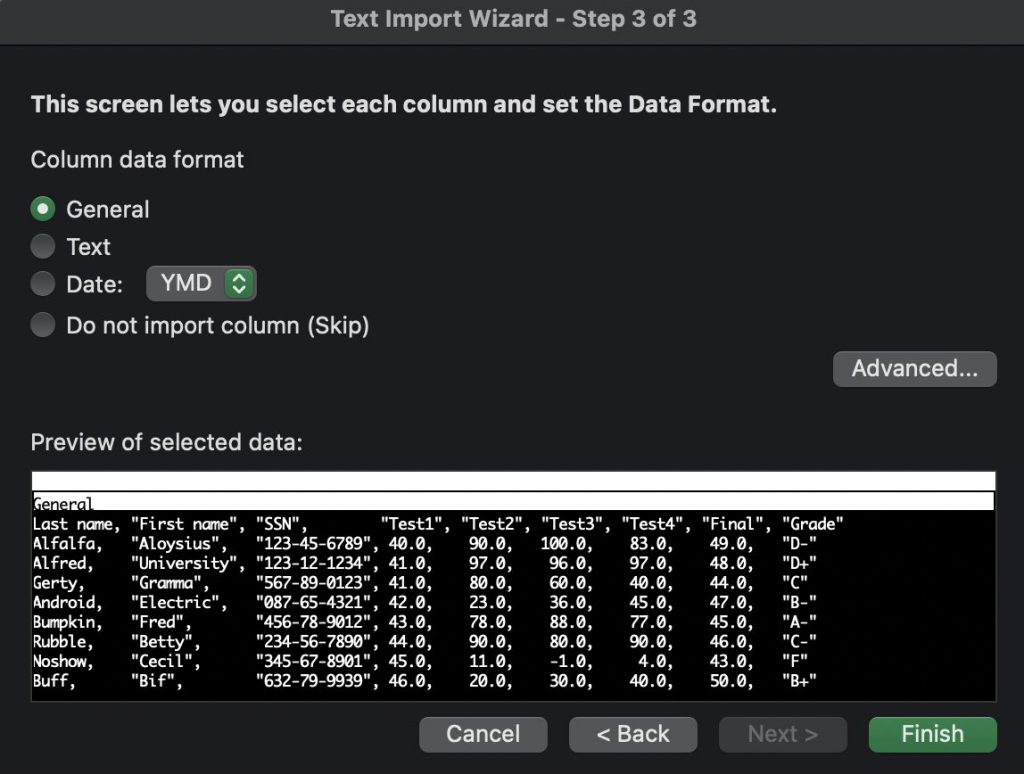Select Do not import column (Skip)
The height and width of the screenshot is (774, 1024).
click(x=42, y=323)
